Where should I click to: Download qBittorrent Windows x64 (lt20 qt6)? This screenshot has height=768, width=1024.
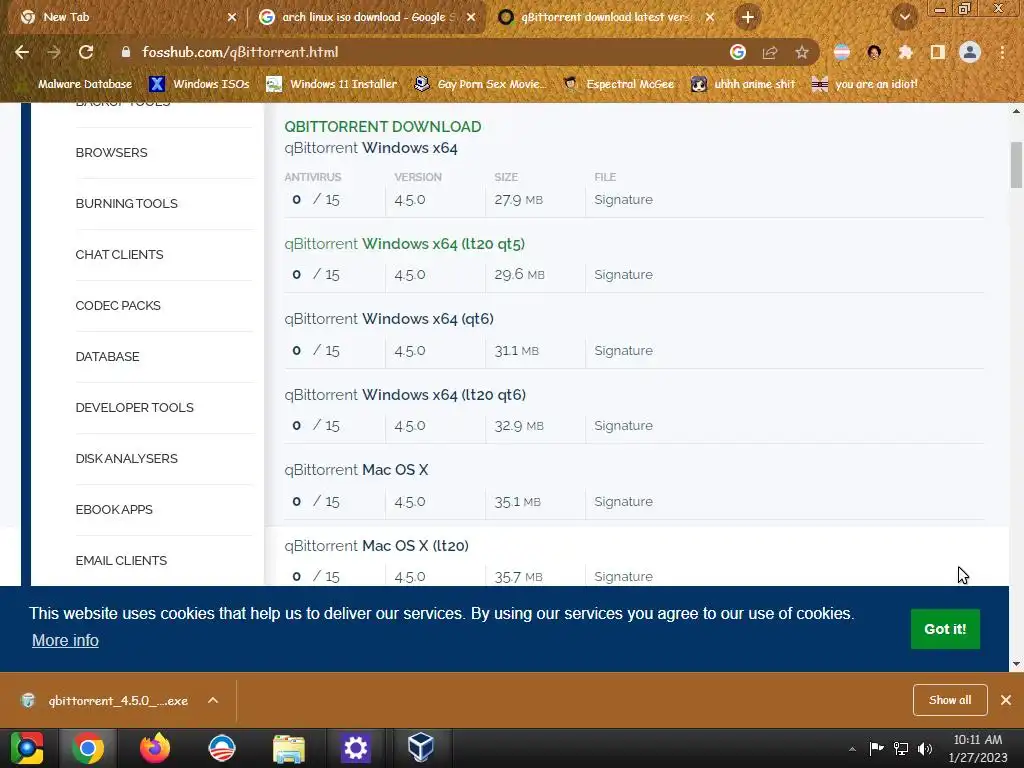[405, 395]
